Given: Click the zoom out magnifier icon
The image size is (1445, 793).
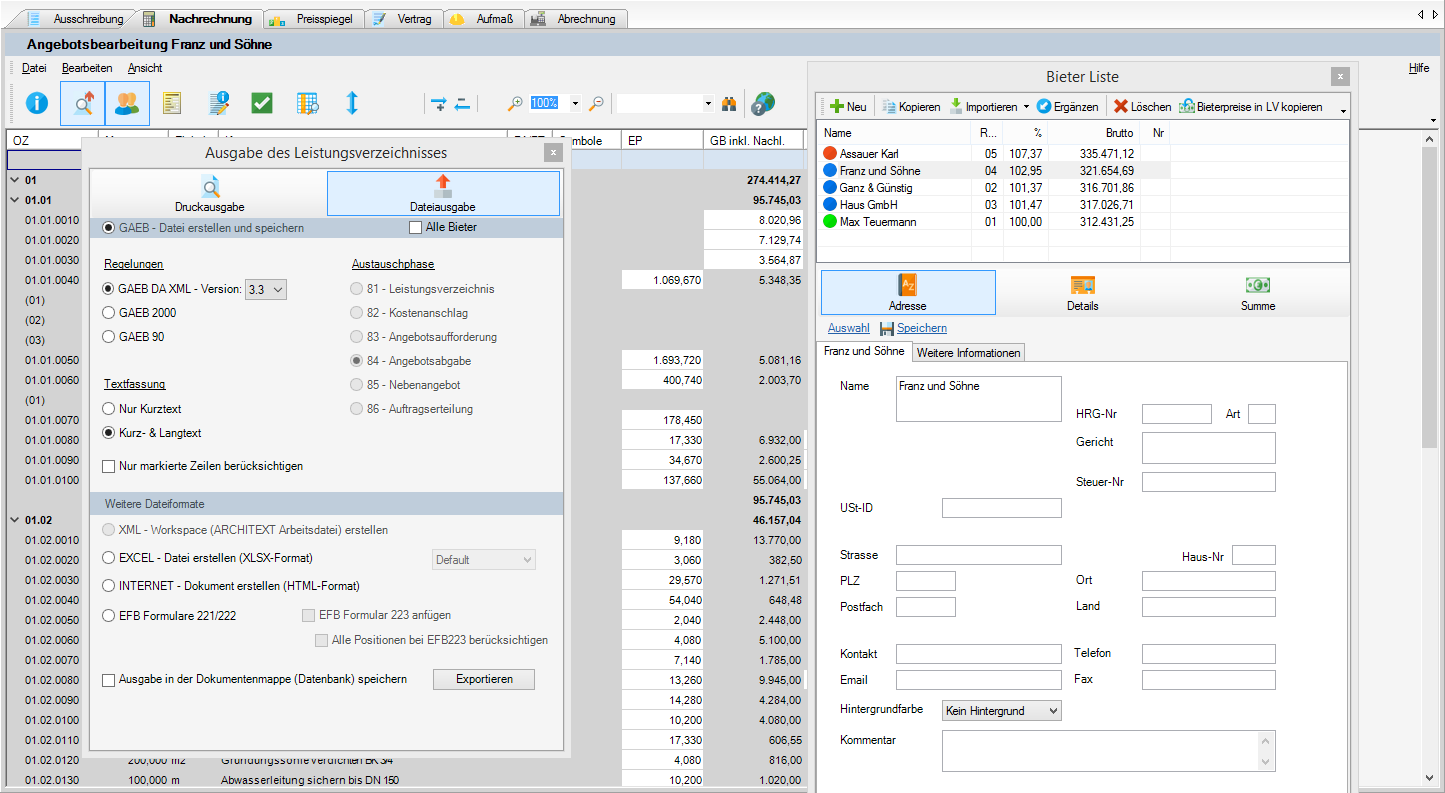Looking at the screenshot, I should click(595, 103).
